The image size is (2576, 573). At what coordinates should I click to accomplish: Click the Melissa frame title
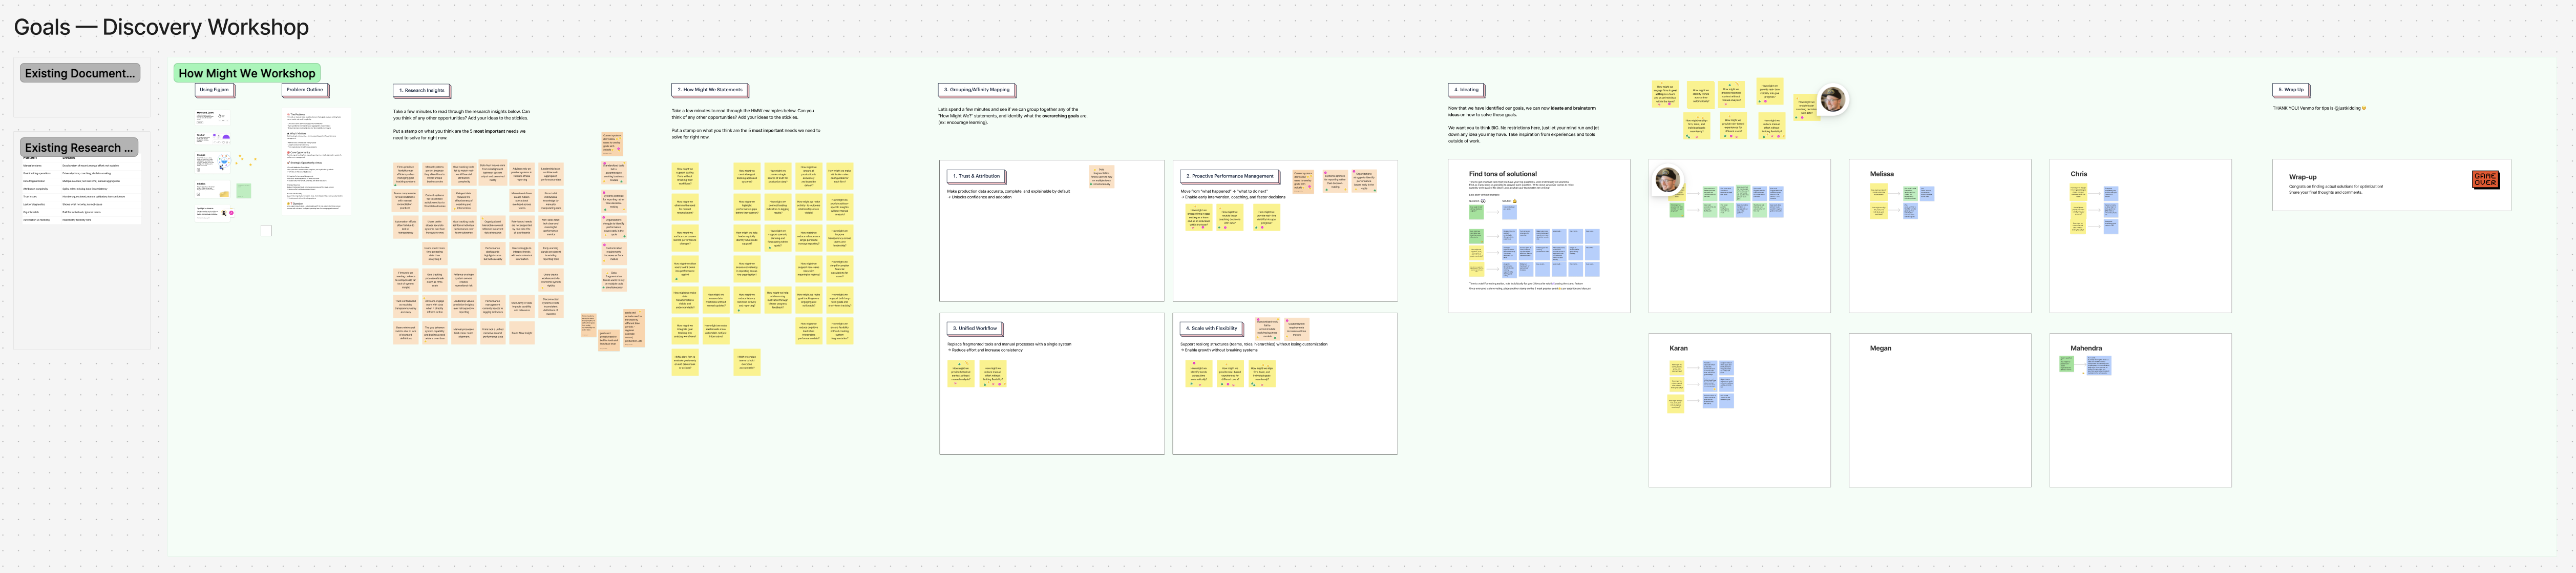point(1881,174)
